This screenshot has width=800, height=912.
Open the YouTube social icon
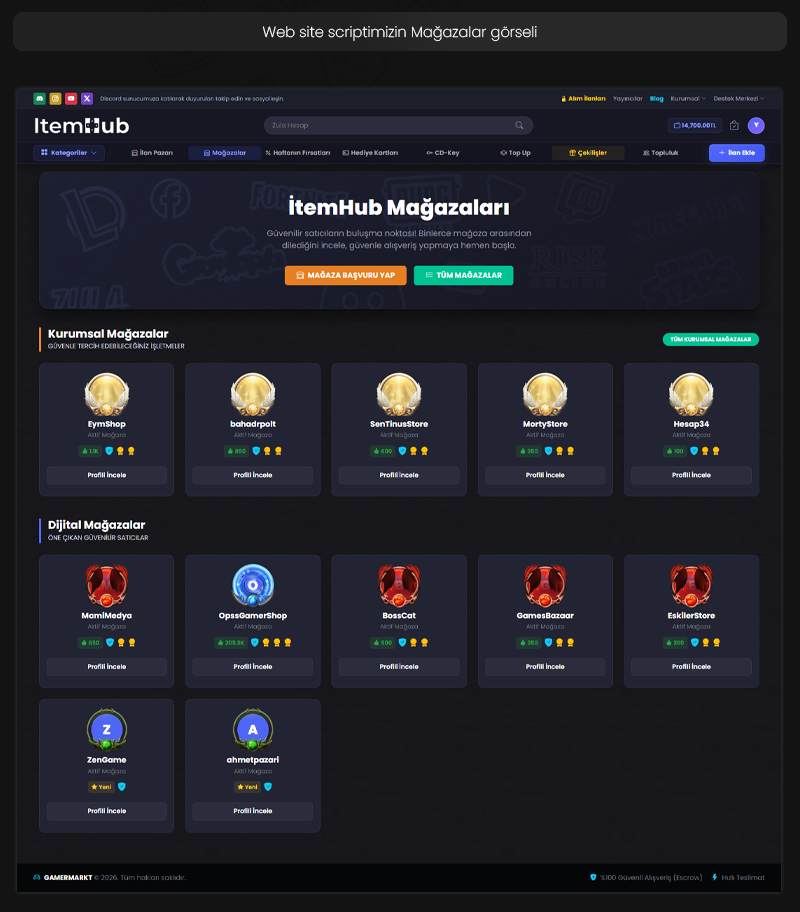pyautogui.click(x=71, y=99)
